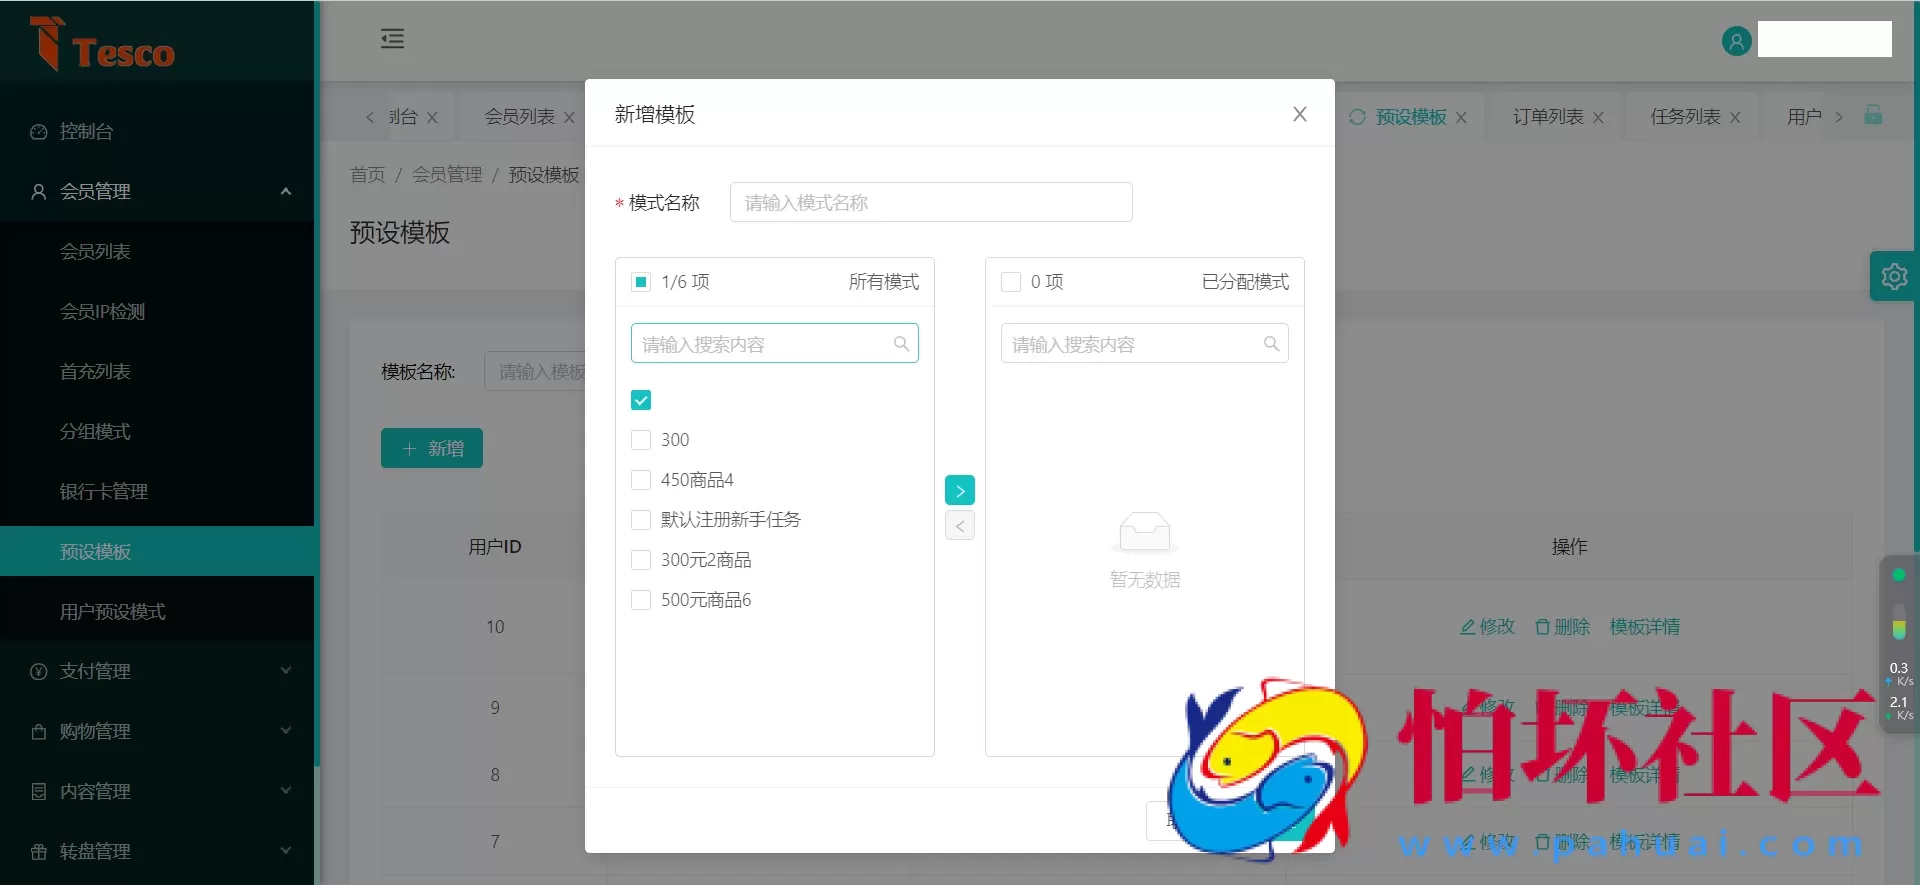Click 会员管理 person icon in sidebar
The image size is (1920, 885).
(39, 192)
